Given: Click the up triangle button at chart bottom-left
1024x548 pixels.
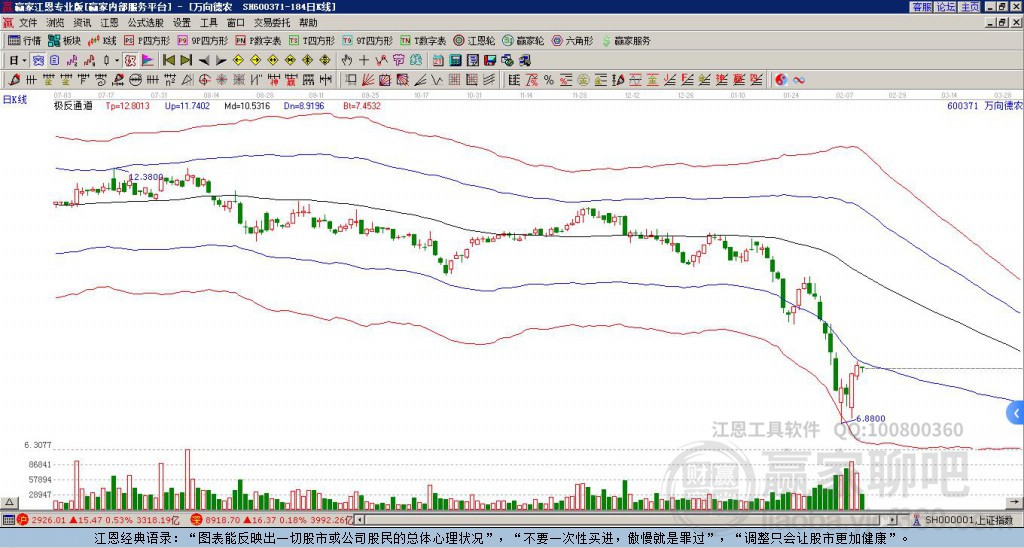Looking at the screenshot, I should (x=9, y=502).
